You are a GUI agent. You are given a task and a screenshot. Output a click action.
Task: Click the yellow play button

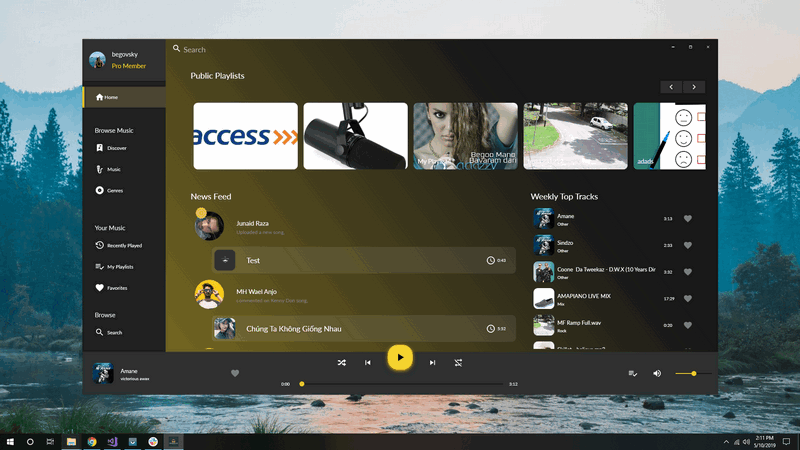point(400,358)
